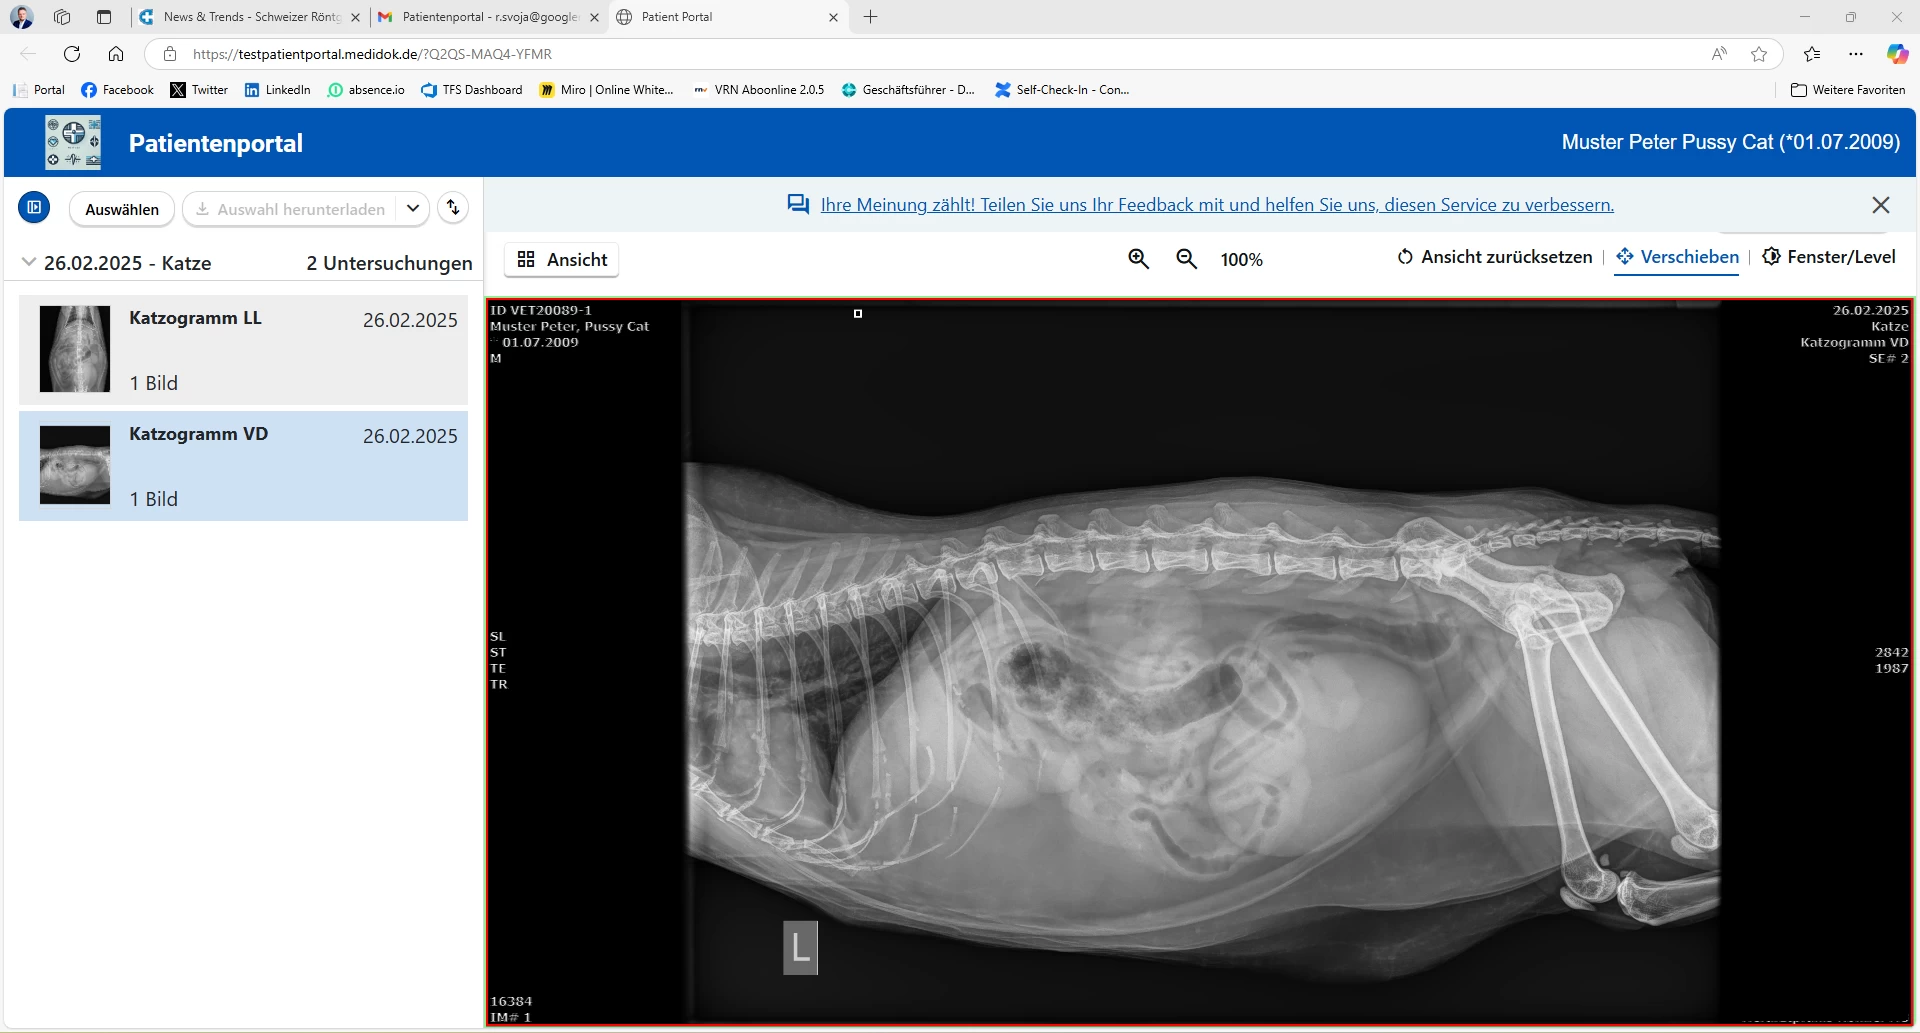Close the Patient Portal tab
This screenshot has width=1920, height=1033.
tap(834, 17)
